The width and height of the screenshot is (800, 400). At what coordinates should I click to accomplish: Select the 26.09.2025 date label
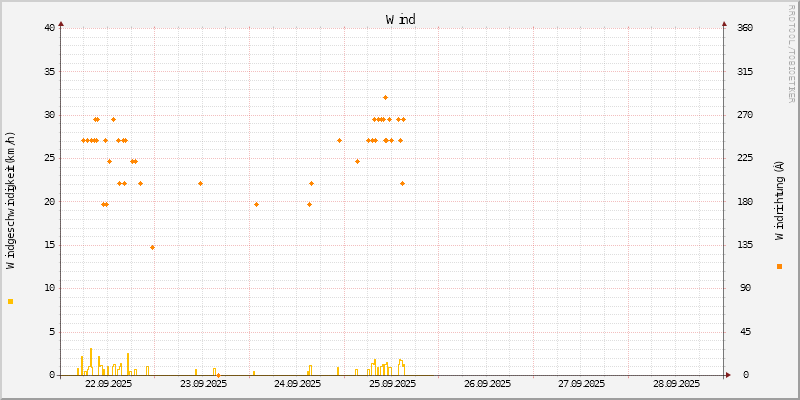point(486,384)
